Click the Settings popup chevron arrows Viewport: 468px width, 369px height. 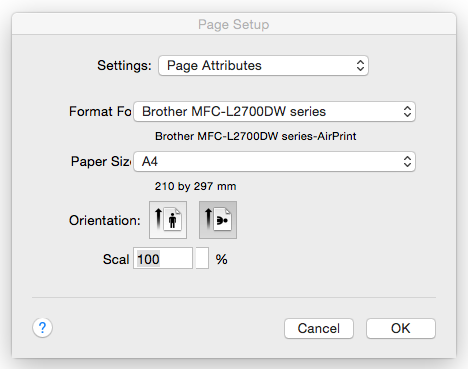[x=360, y=66]
